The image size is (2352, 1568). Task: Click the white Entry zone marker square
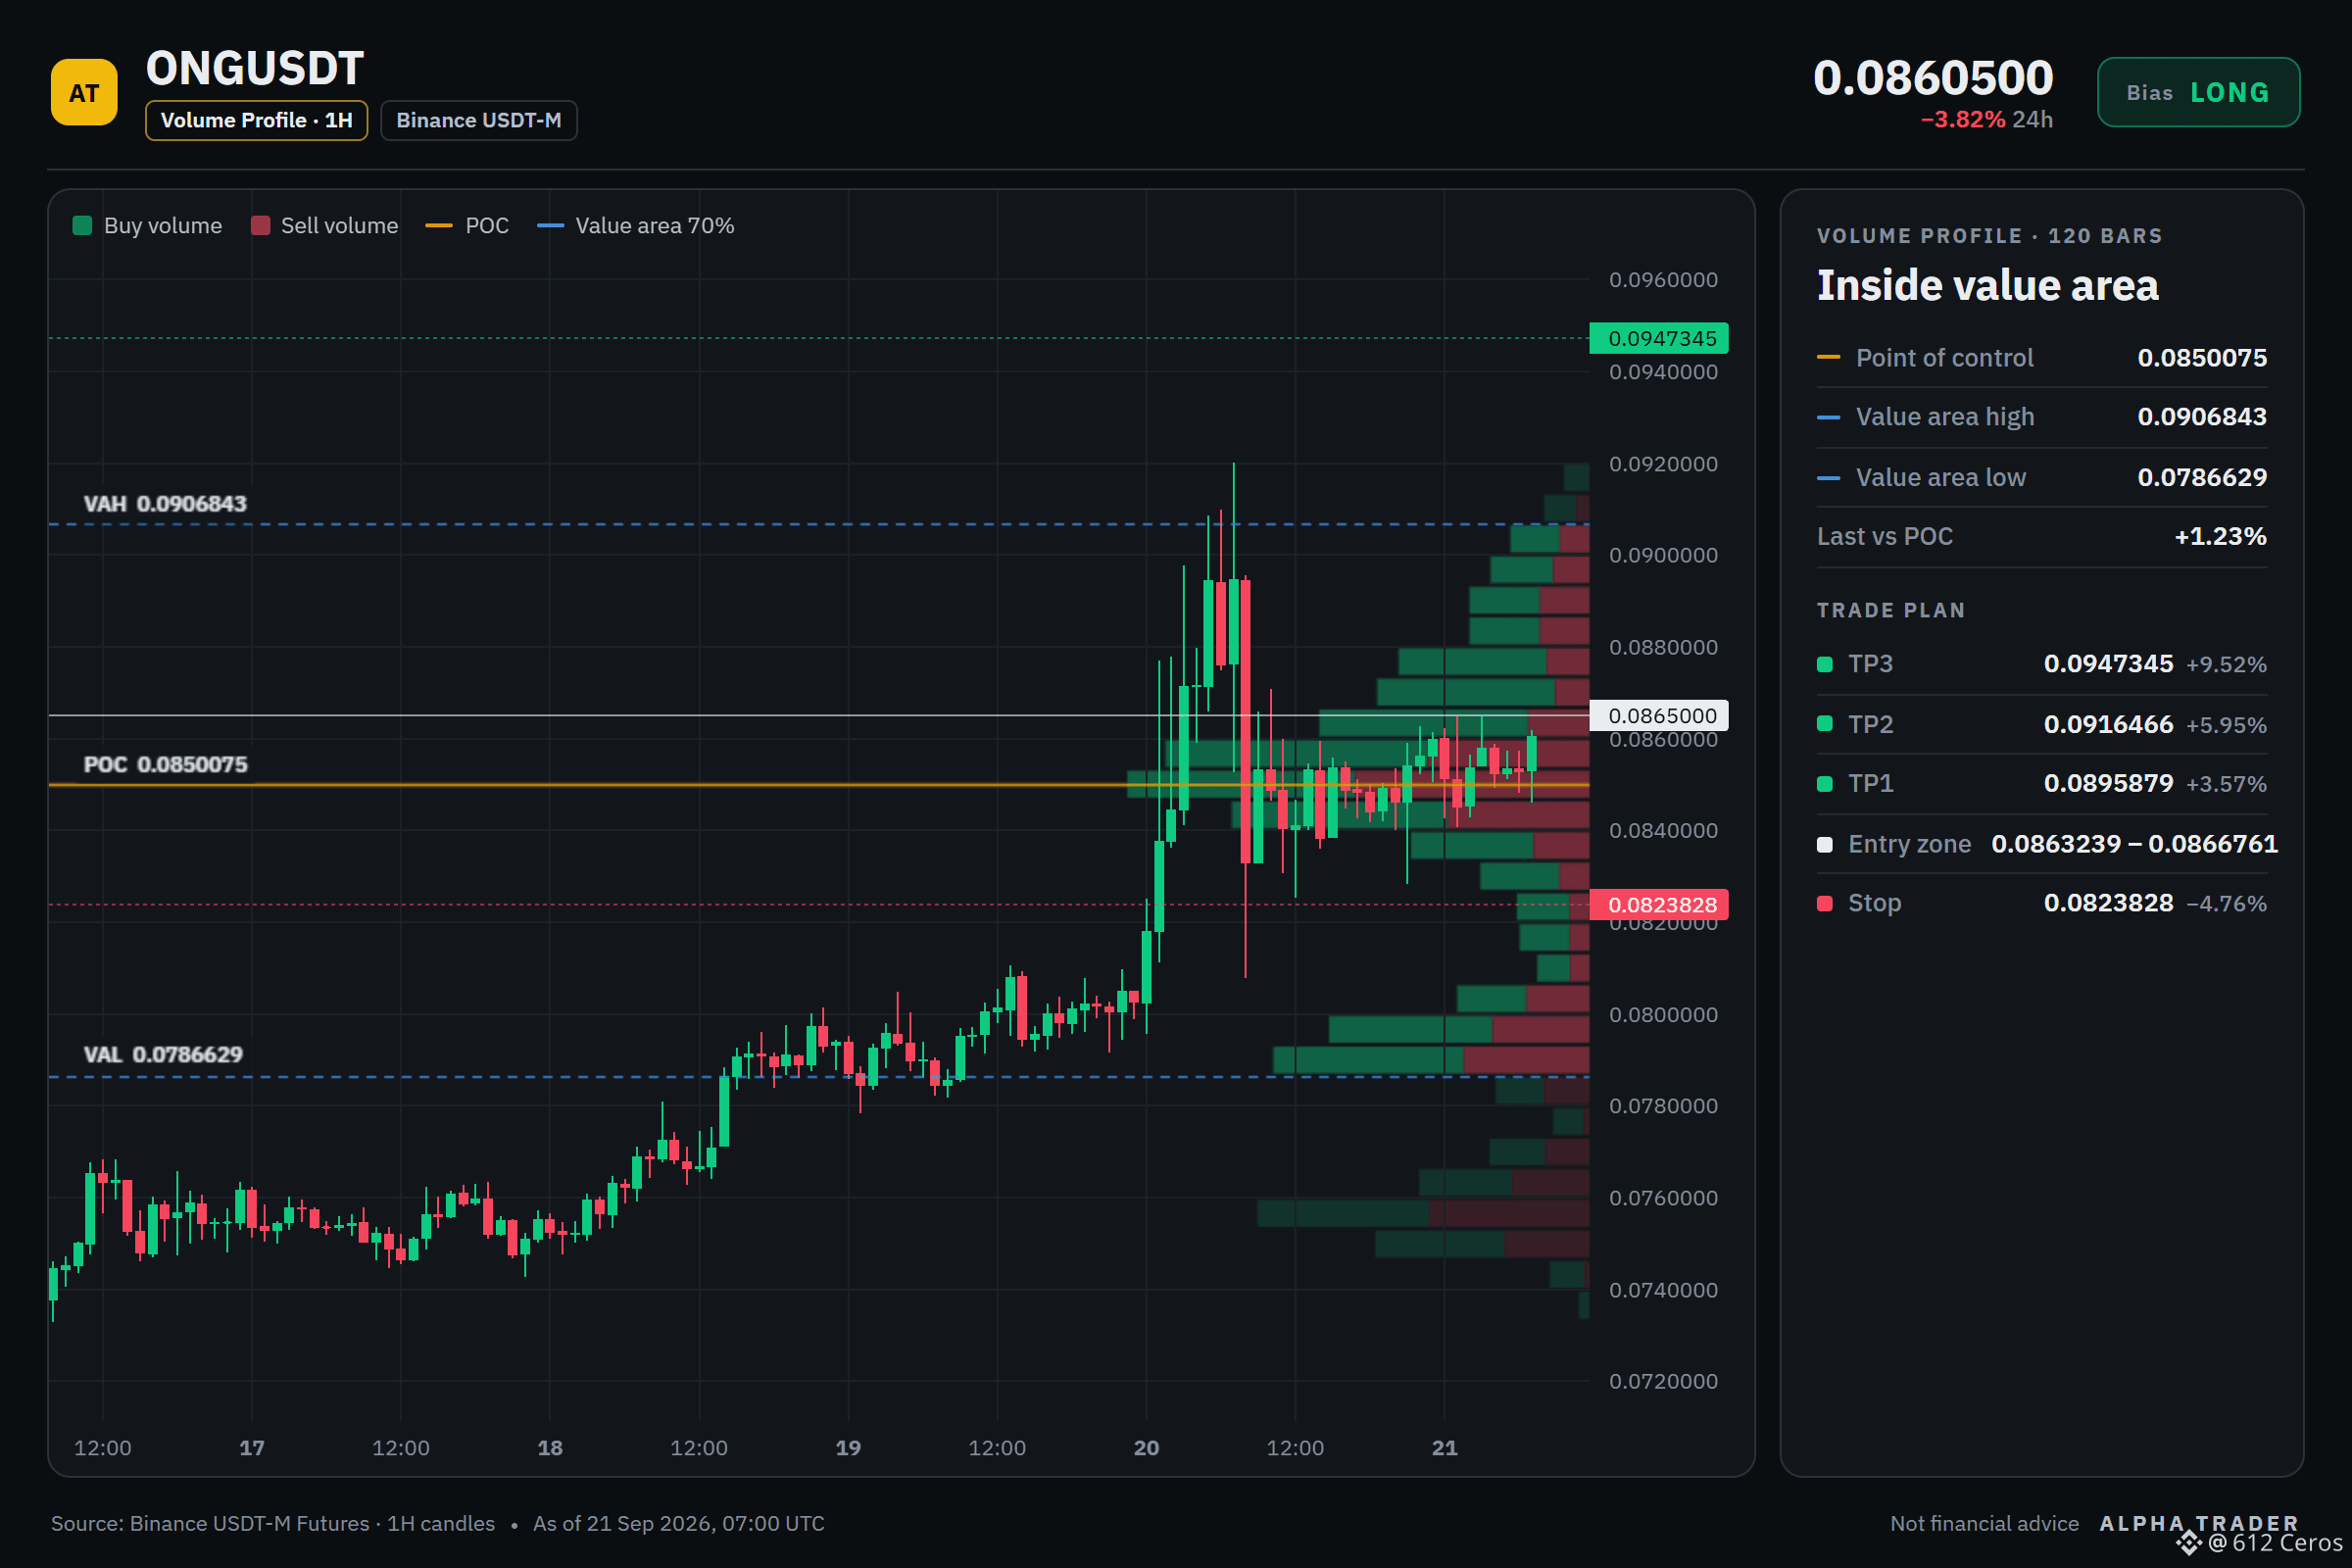(x=1824, y=844)
